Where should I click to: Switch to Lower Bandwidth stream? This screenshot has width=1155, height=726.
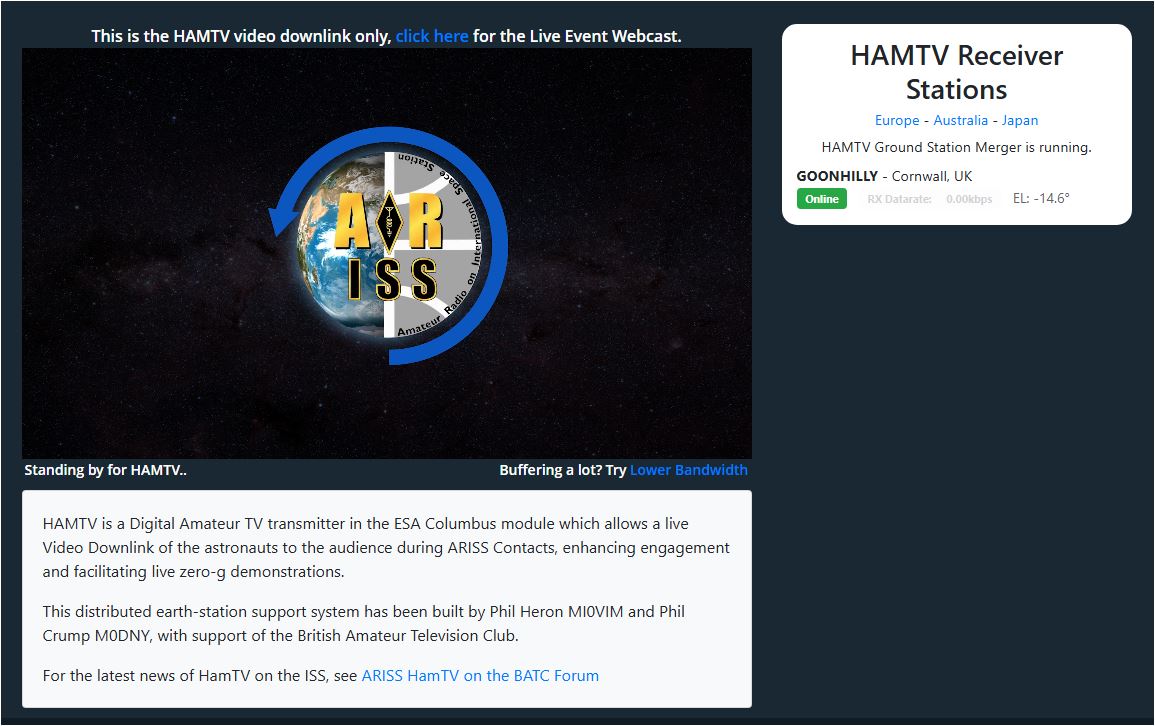tap(688, 470)
